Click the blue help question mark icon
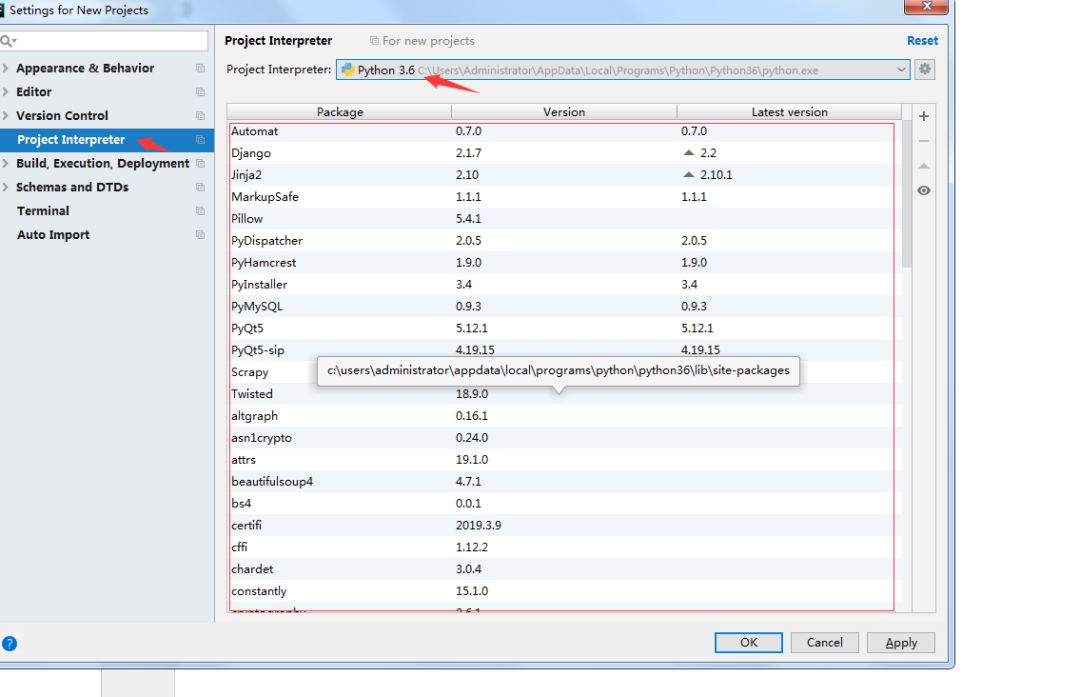The image size is (1080, 697). [9, 643]
